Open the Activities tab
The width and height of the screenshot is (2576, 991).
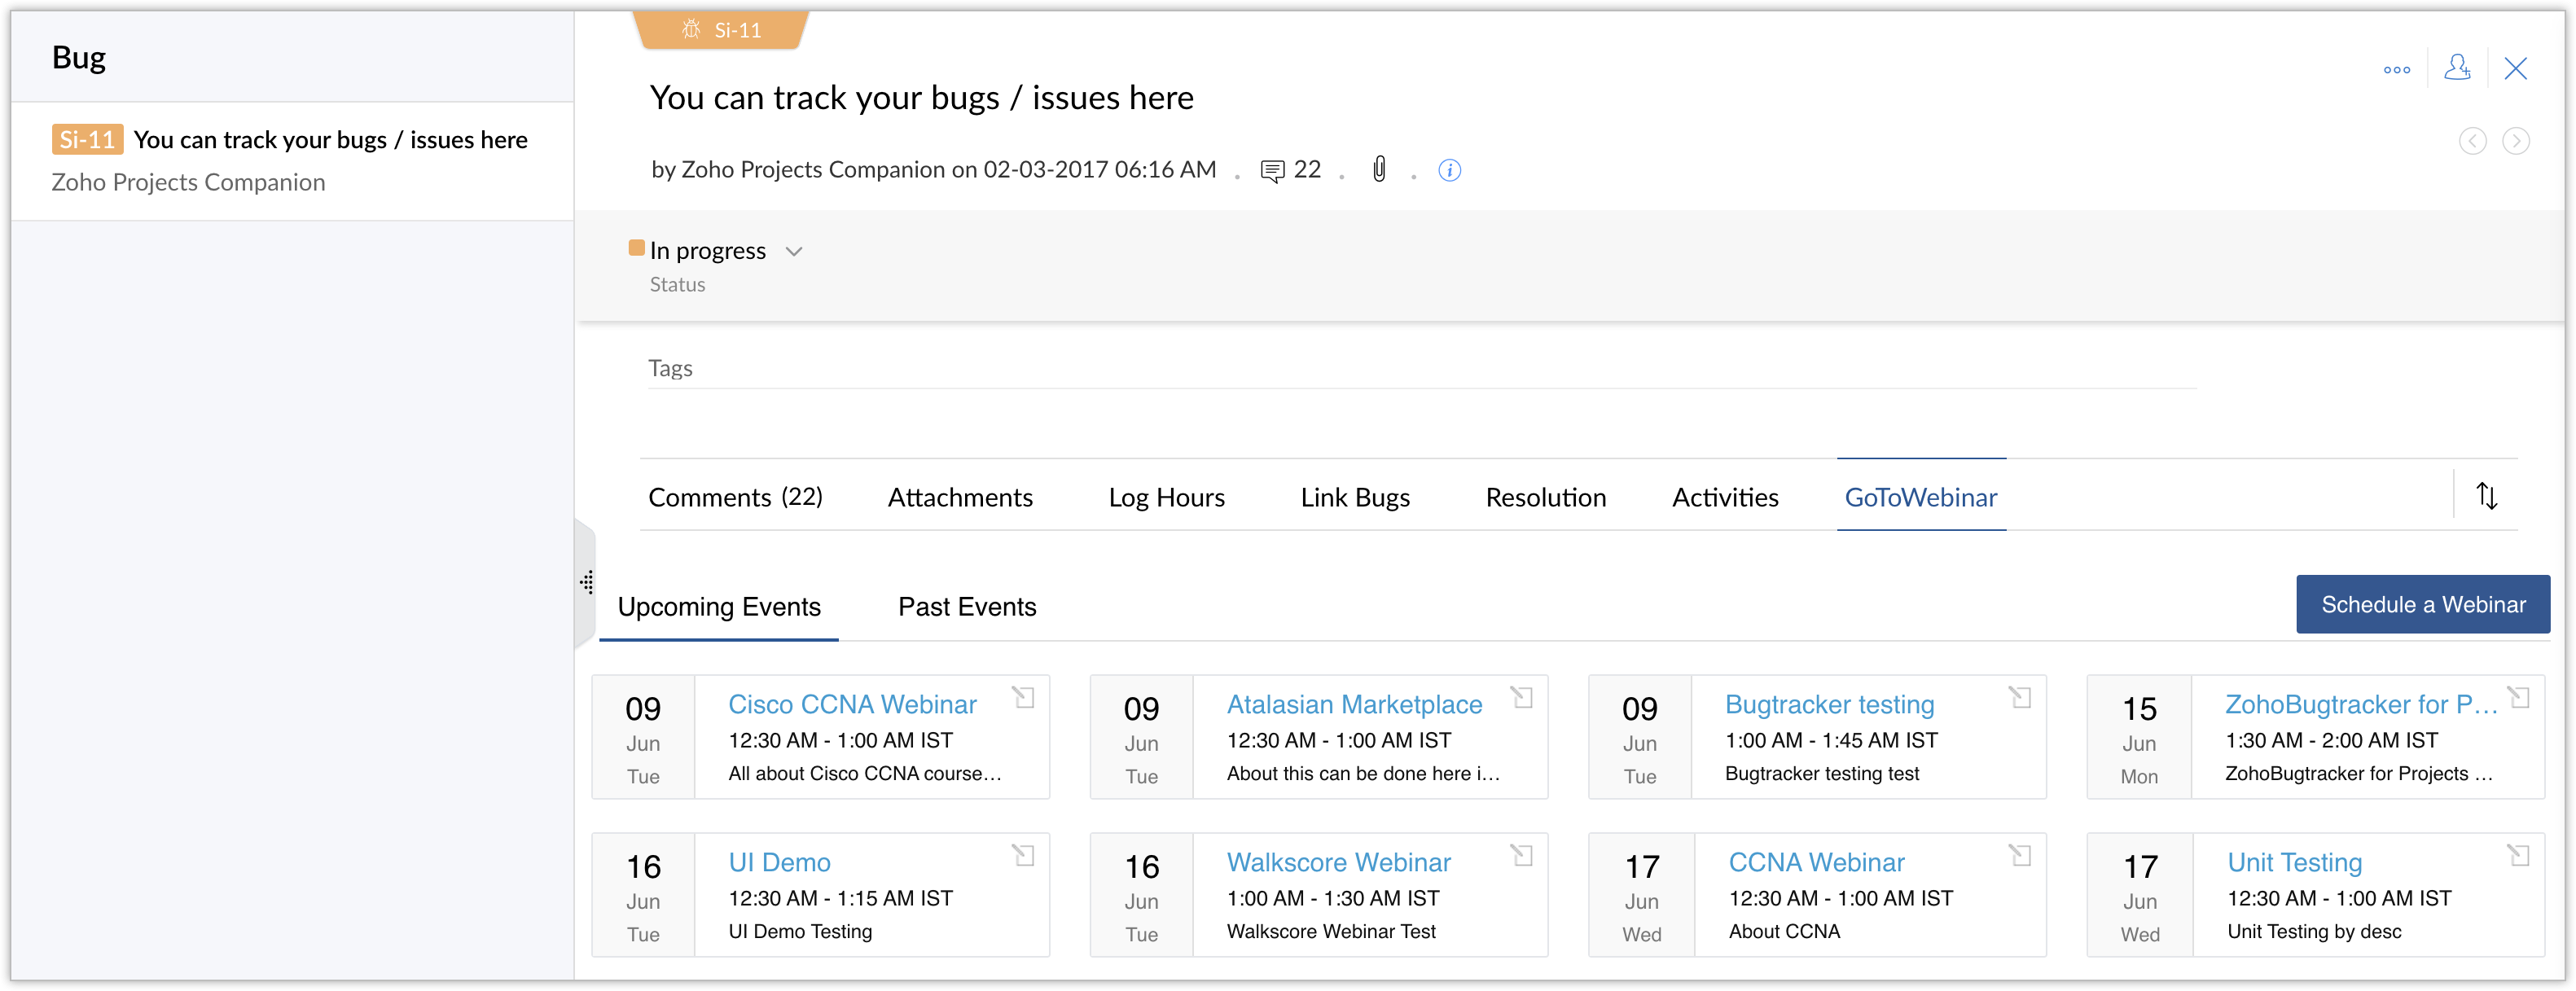click(x=1725, y=497)
